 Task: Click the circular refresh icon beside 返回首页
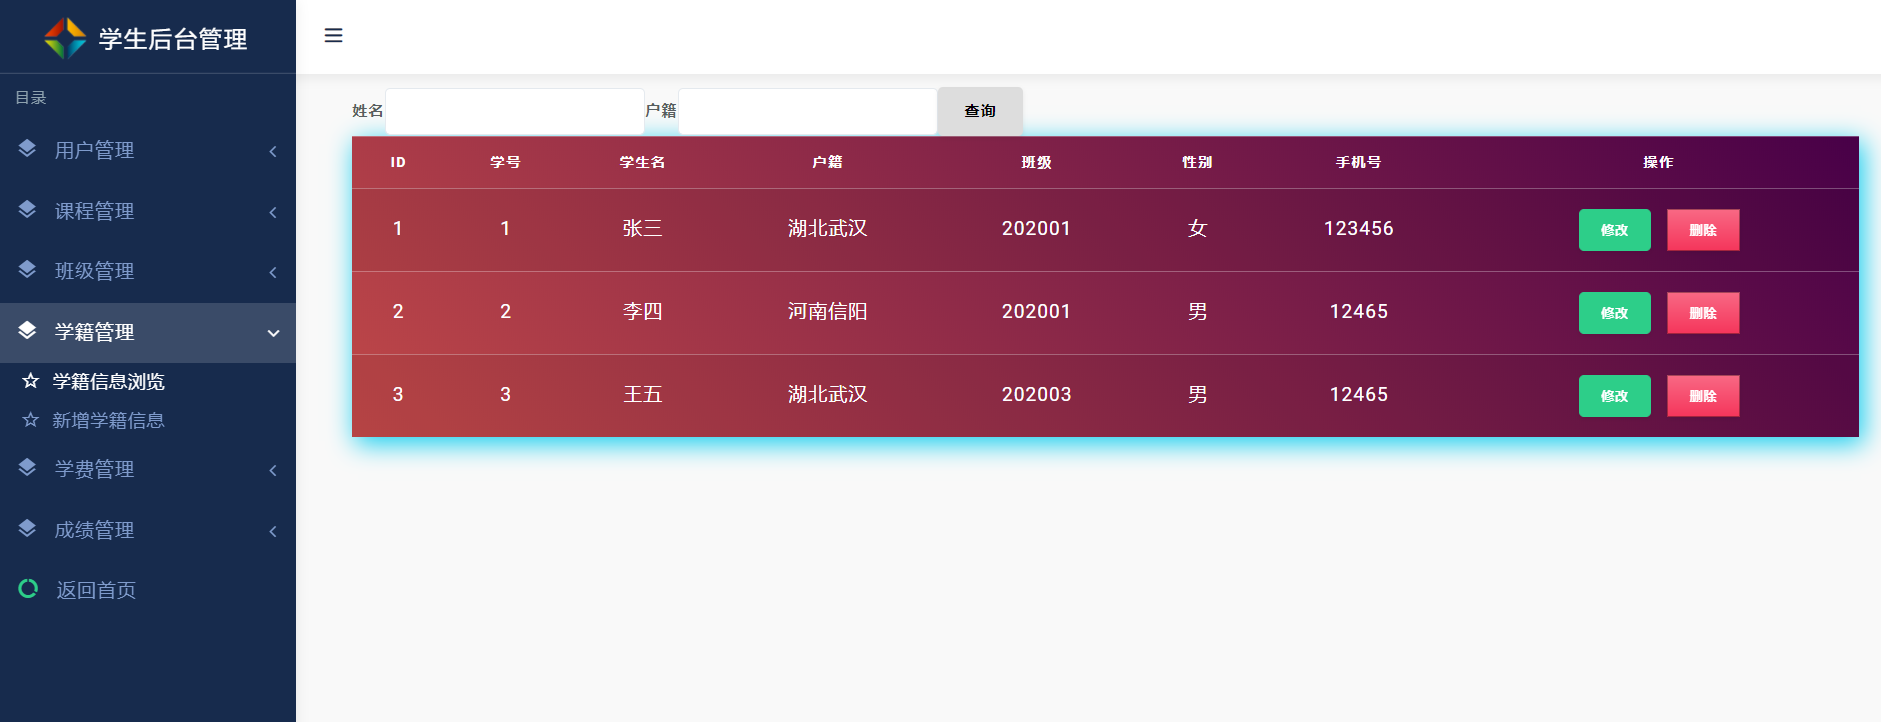pos(28,589)
